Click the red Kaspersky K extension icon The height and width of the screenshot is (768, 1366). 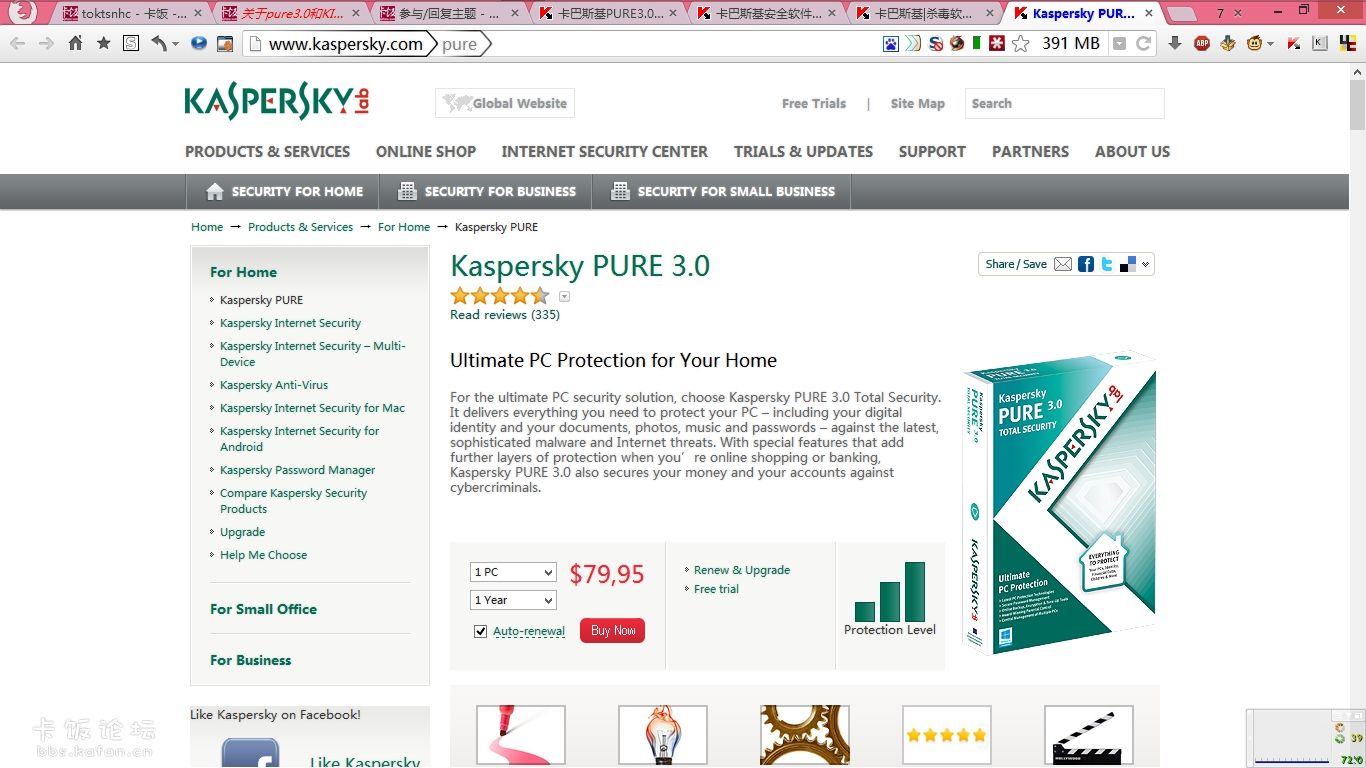pyautogui.click(x=1294, y=44)
